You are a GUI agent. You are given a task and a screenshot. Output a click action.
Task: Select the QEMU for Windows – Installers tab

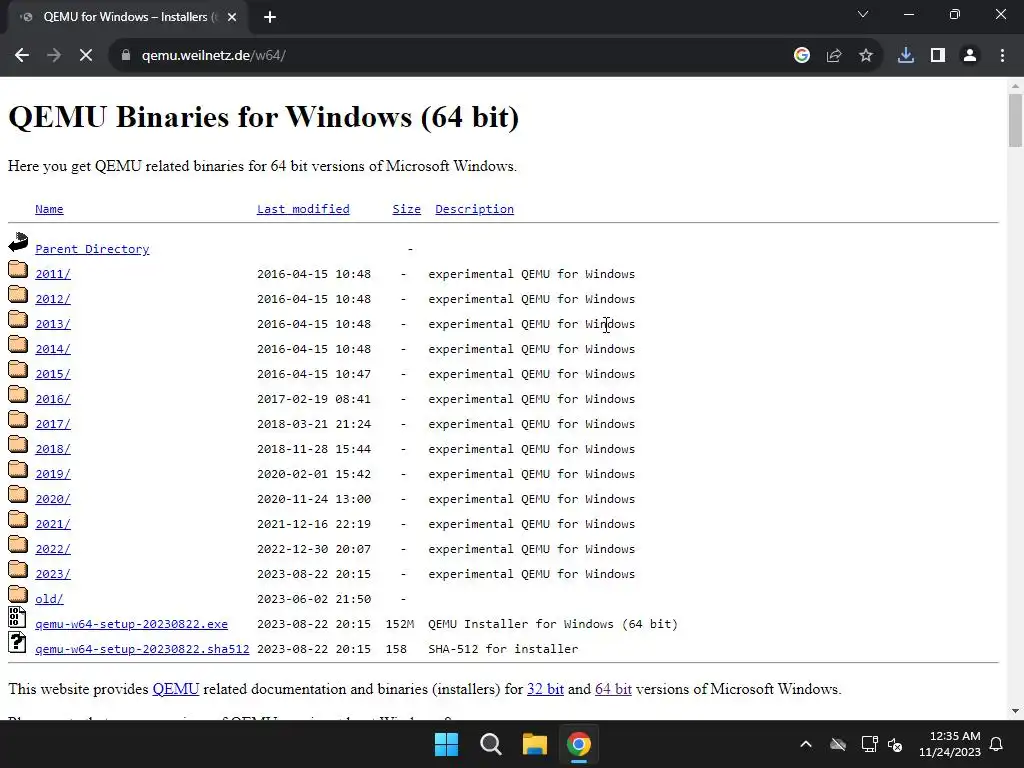127,18
